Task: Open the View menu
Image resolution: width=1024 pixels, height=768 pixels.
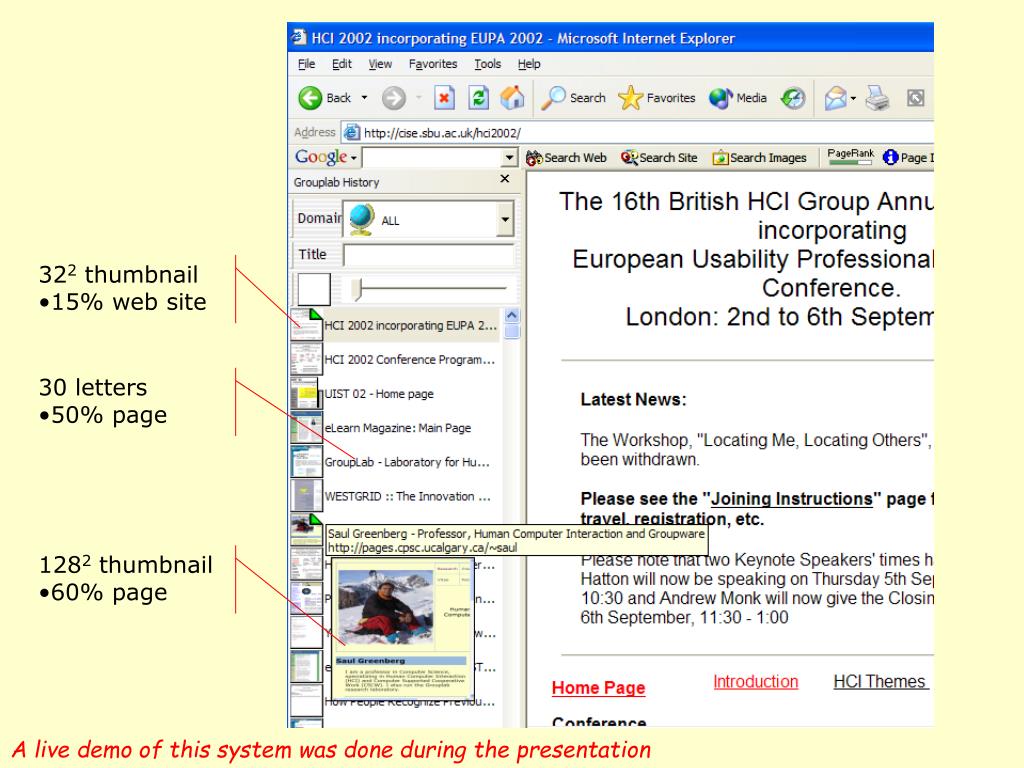Action: pos(380,64)
